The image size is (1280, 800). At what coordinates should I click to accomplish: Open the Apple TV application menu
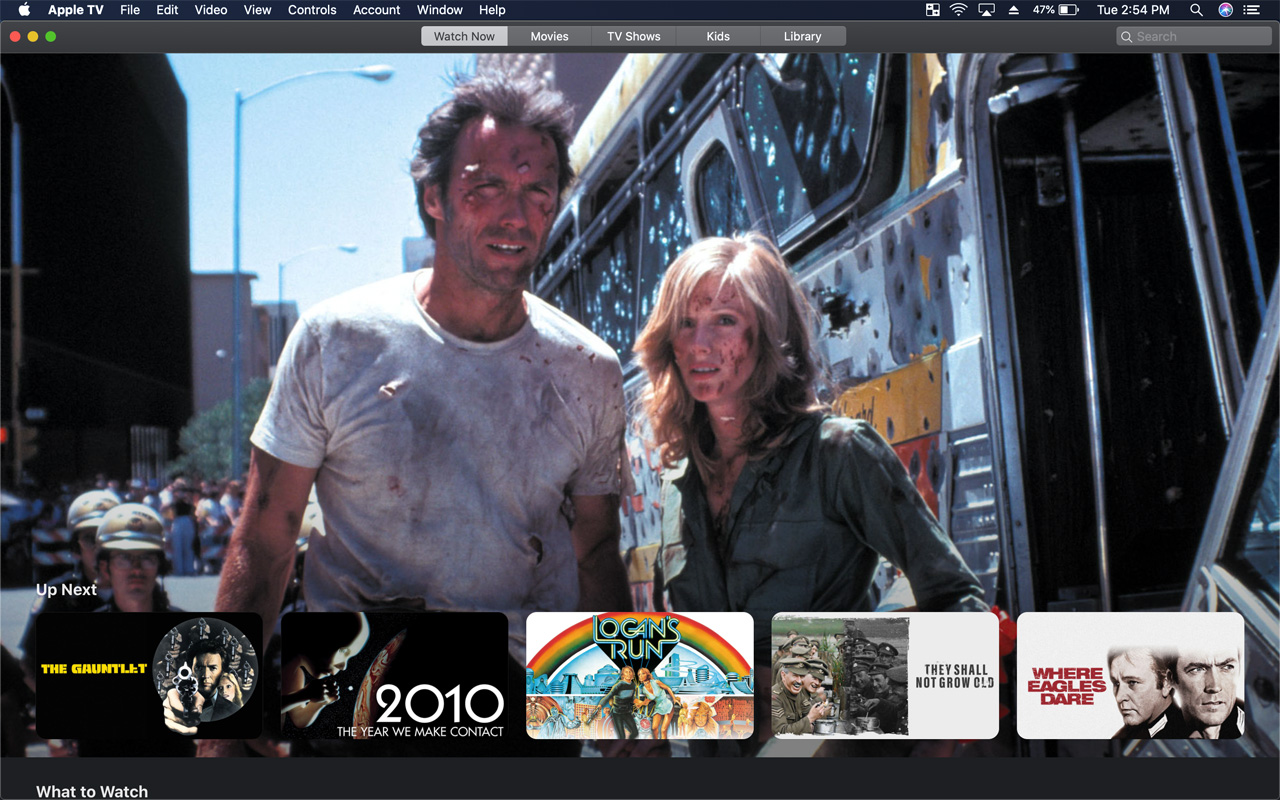point(76,10)
